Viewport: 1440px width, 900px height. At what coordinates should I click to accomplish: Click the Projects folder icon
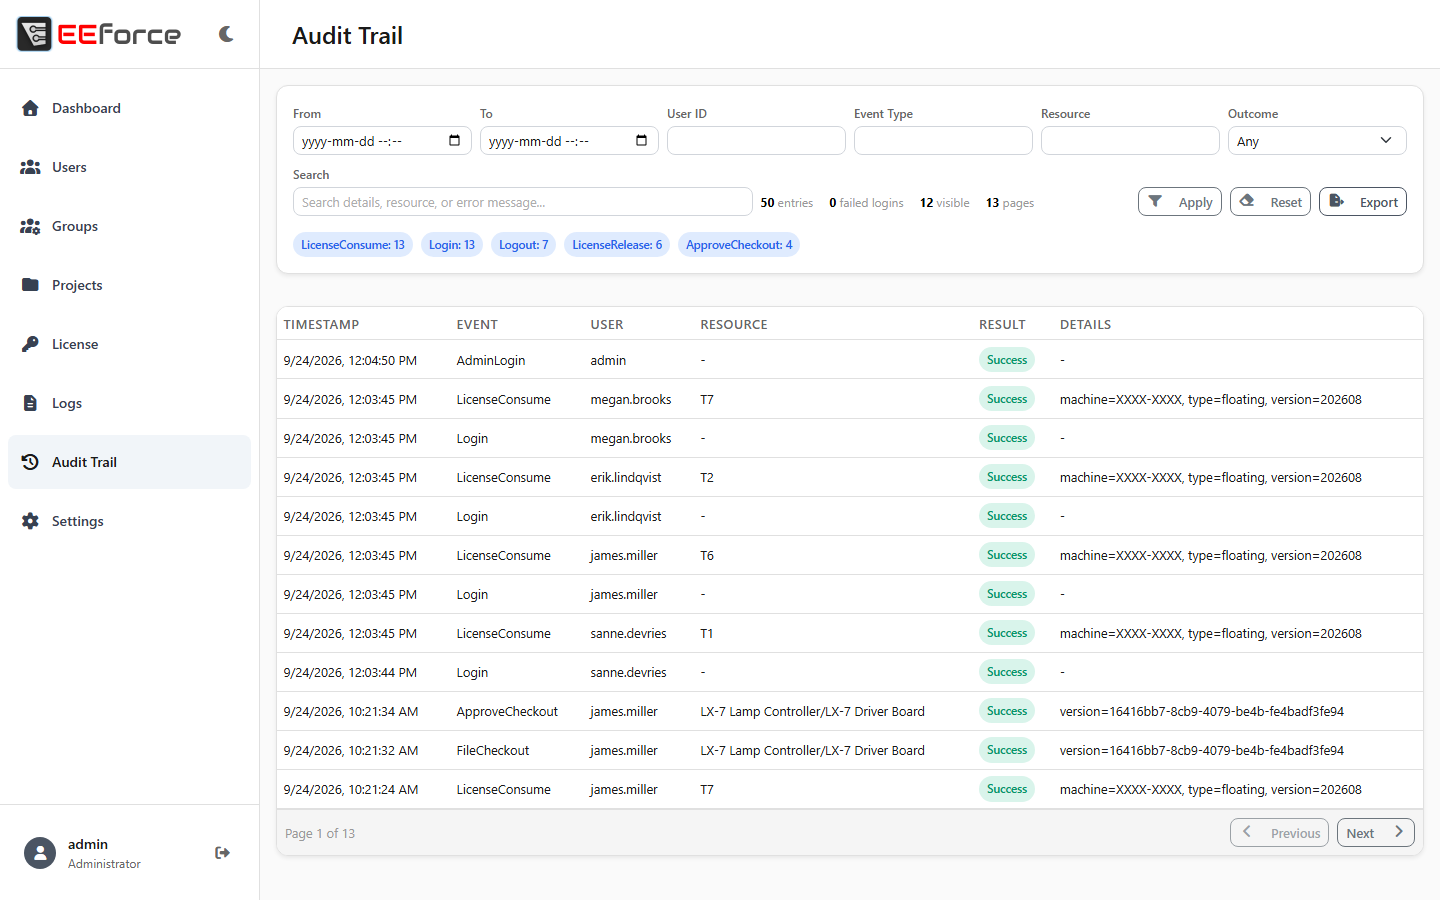click(30, 285)
